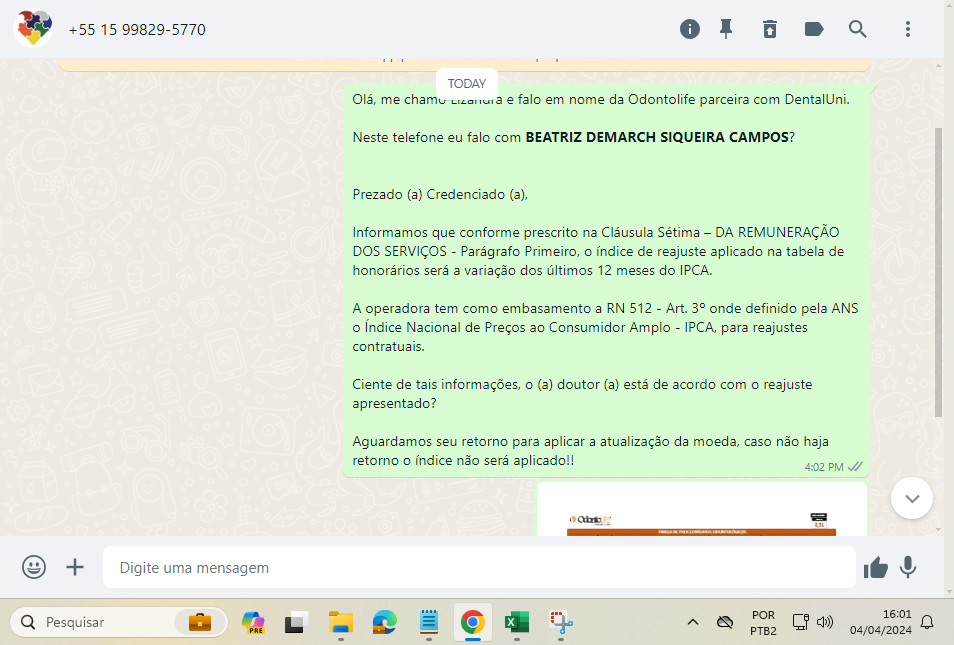Open the plus attachment menu
Viewport: 954px width, 645px height.
point(75,567)
